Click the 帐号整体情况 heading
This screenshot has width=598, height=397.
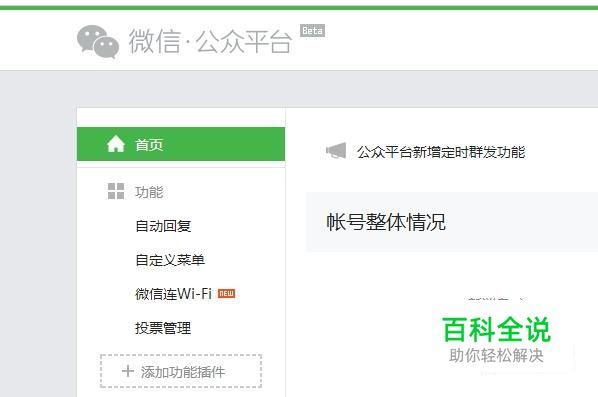click(386, 222)
